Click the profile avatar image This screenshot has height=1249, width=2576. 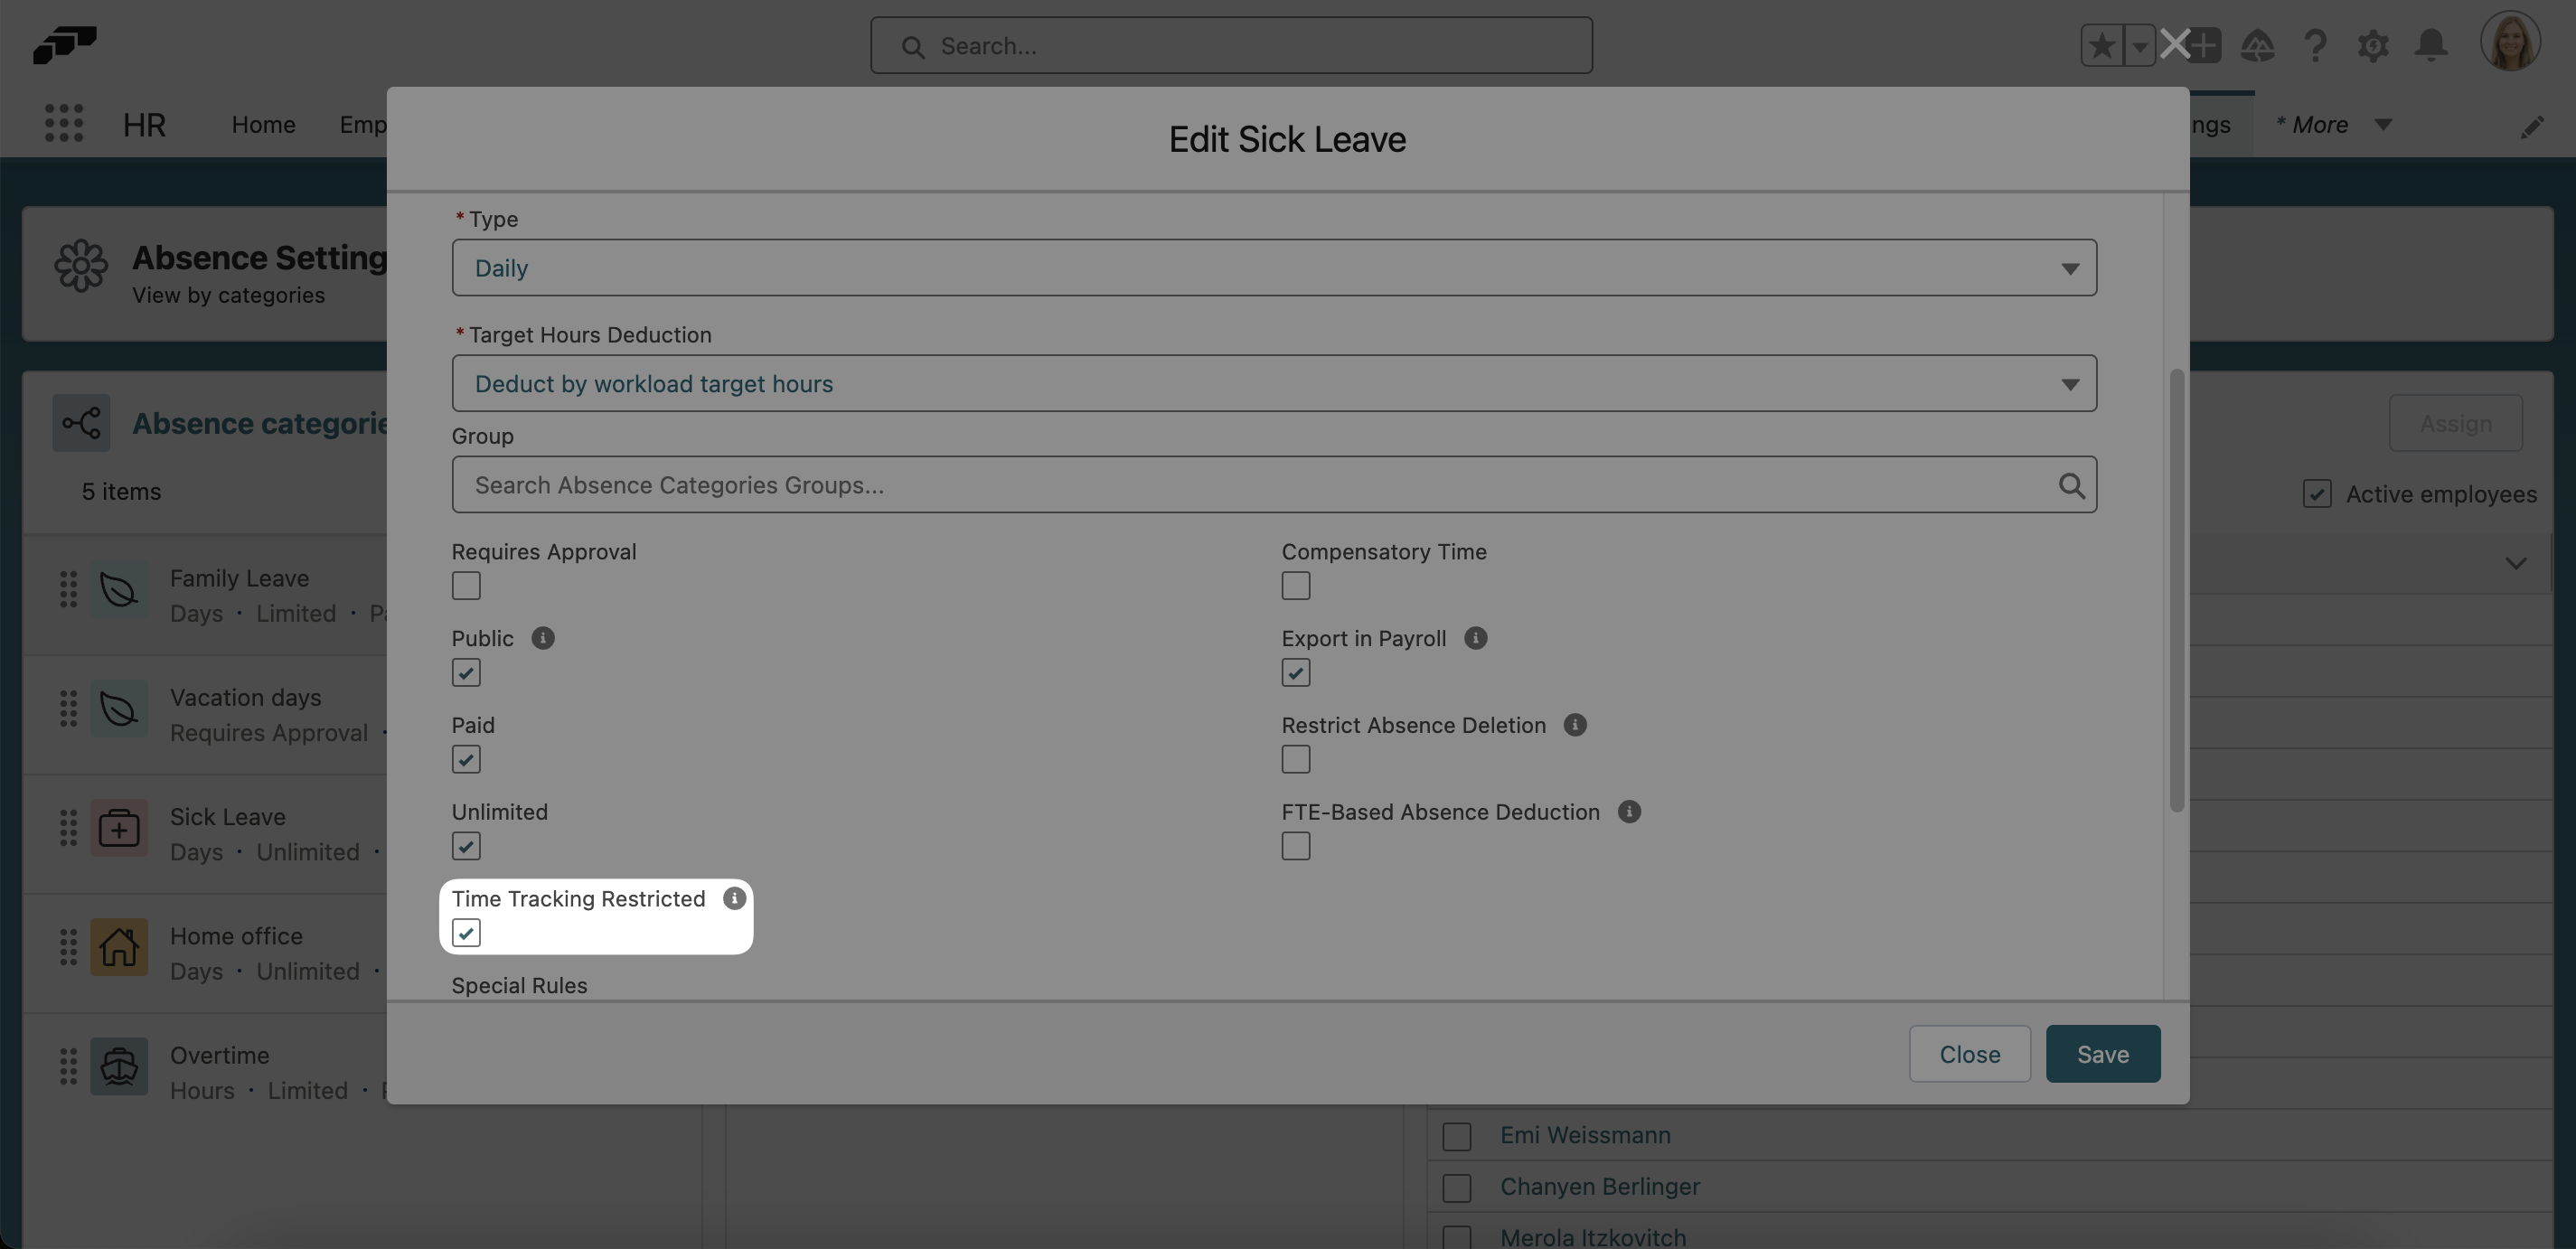point(2511,41)
